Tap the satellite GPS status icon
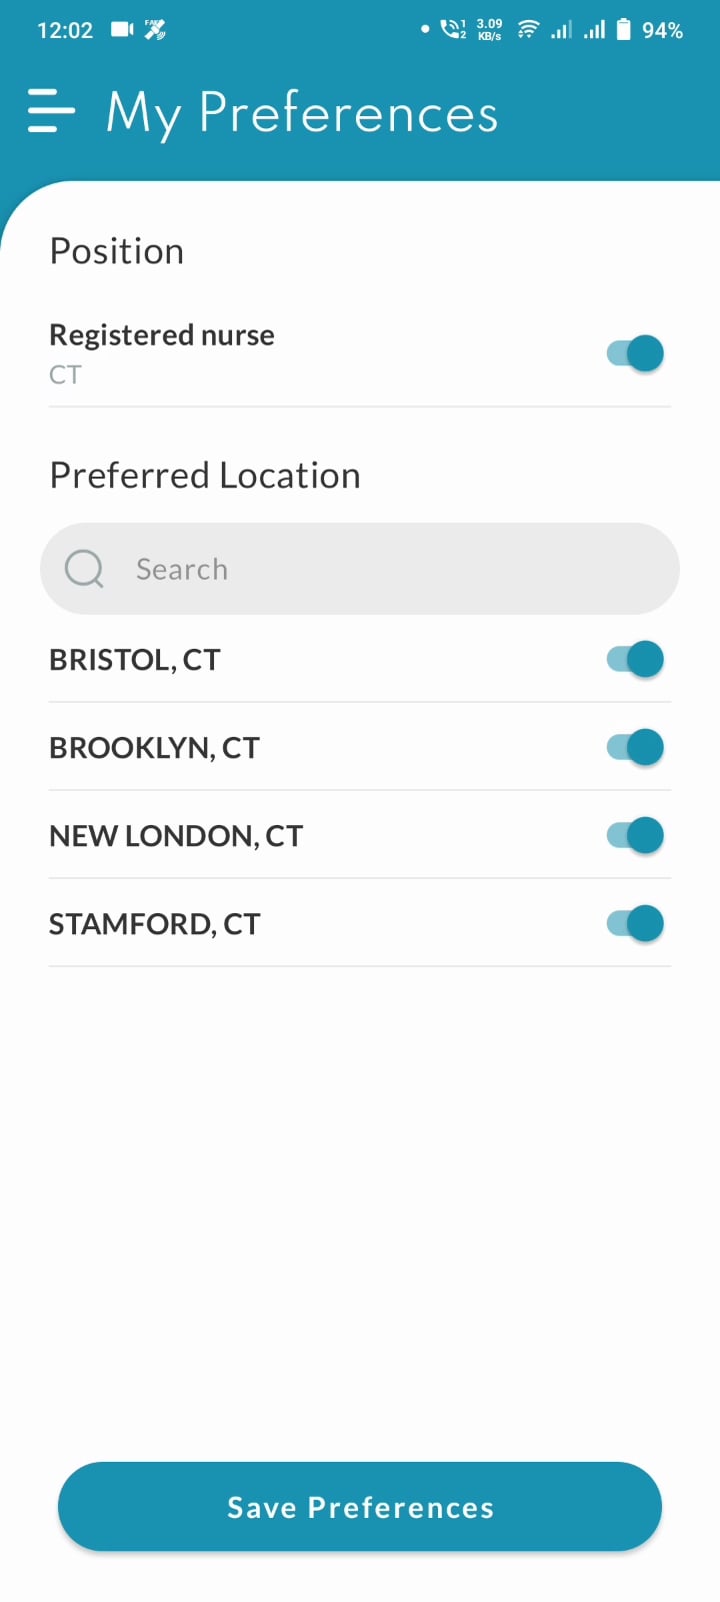Image resolution: width=720 pixels, height=1602 pixels. pos(155,29)
